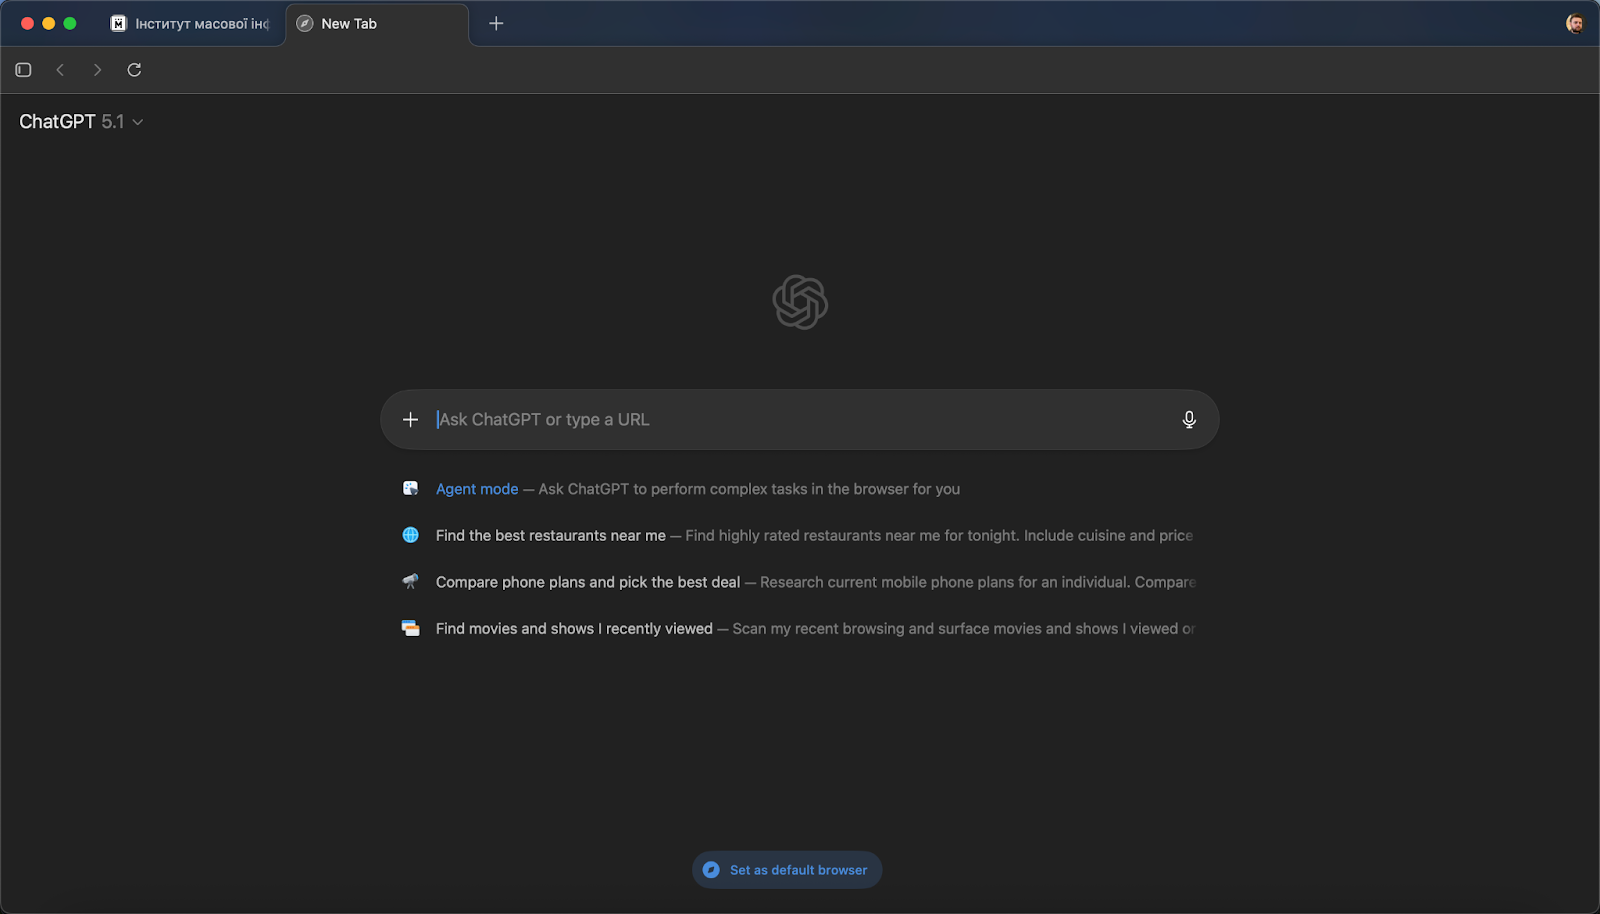Toggle the sidebar panel icon
The image size is (1600, 914).
[24, 70]
